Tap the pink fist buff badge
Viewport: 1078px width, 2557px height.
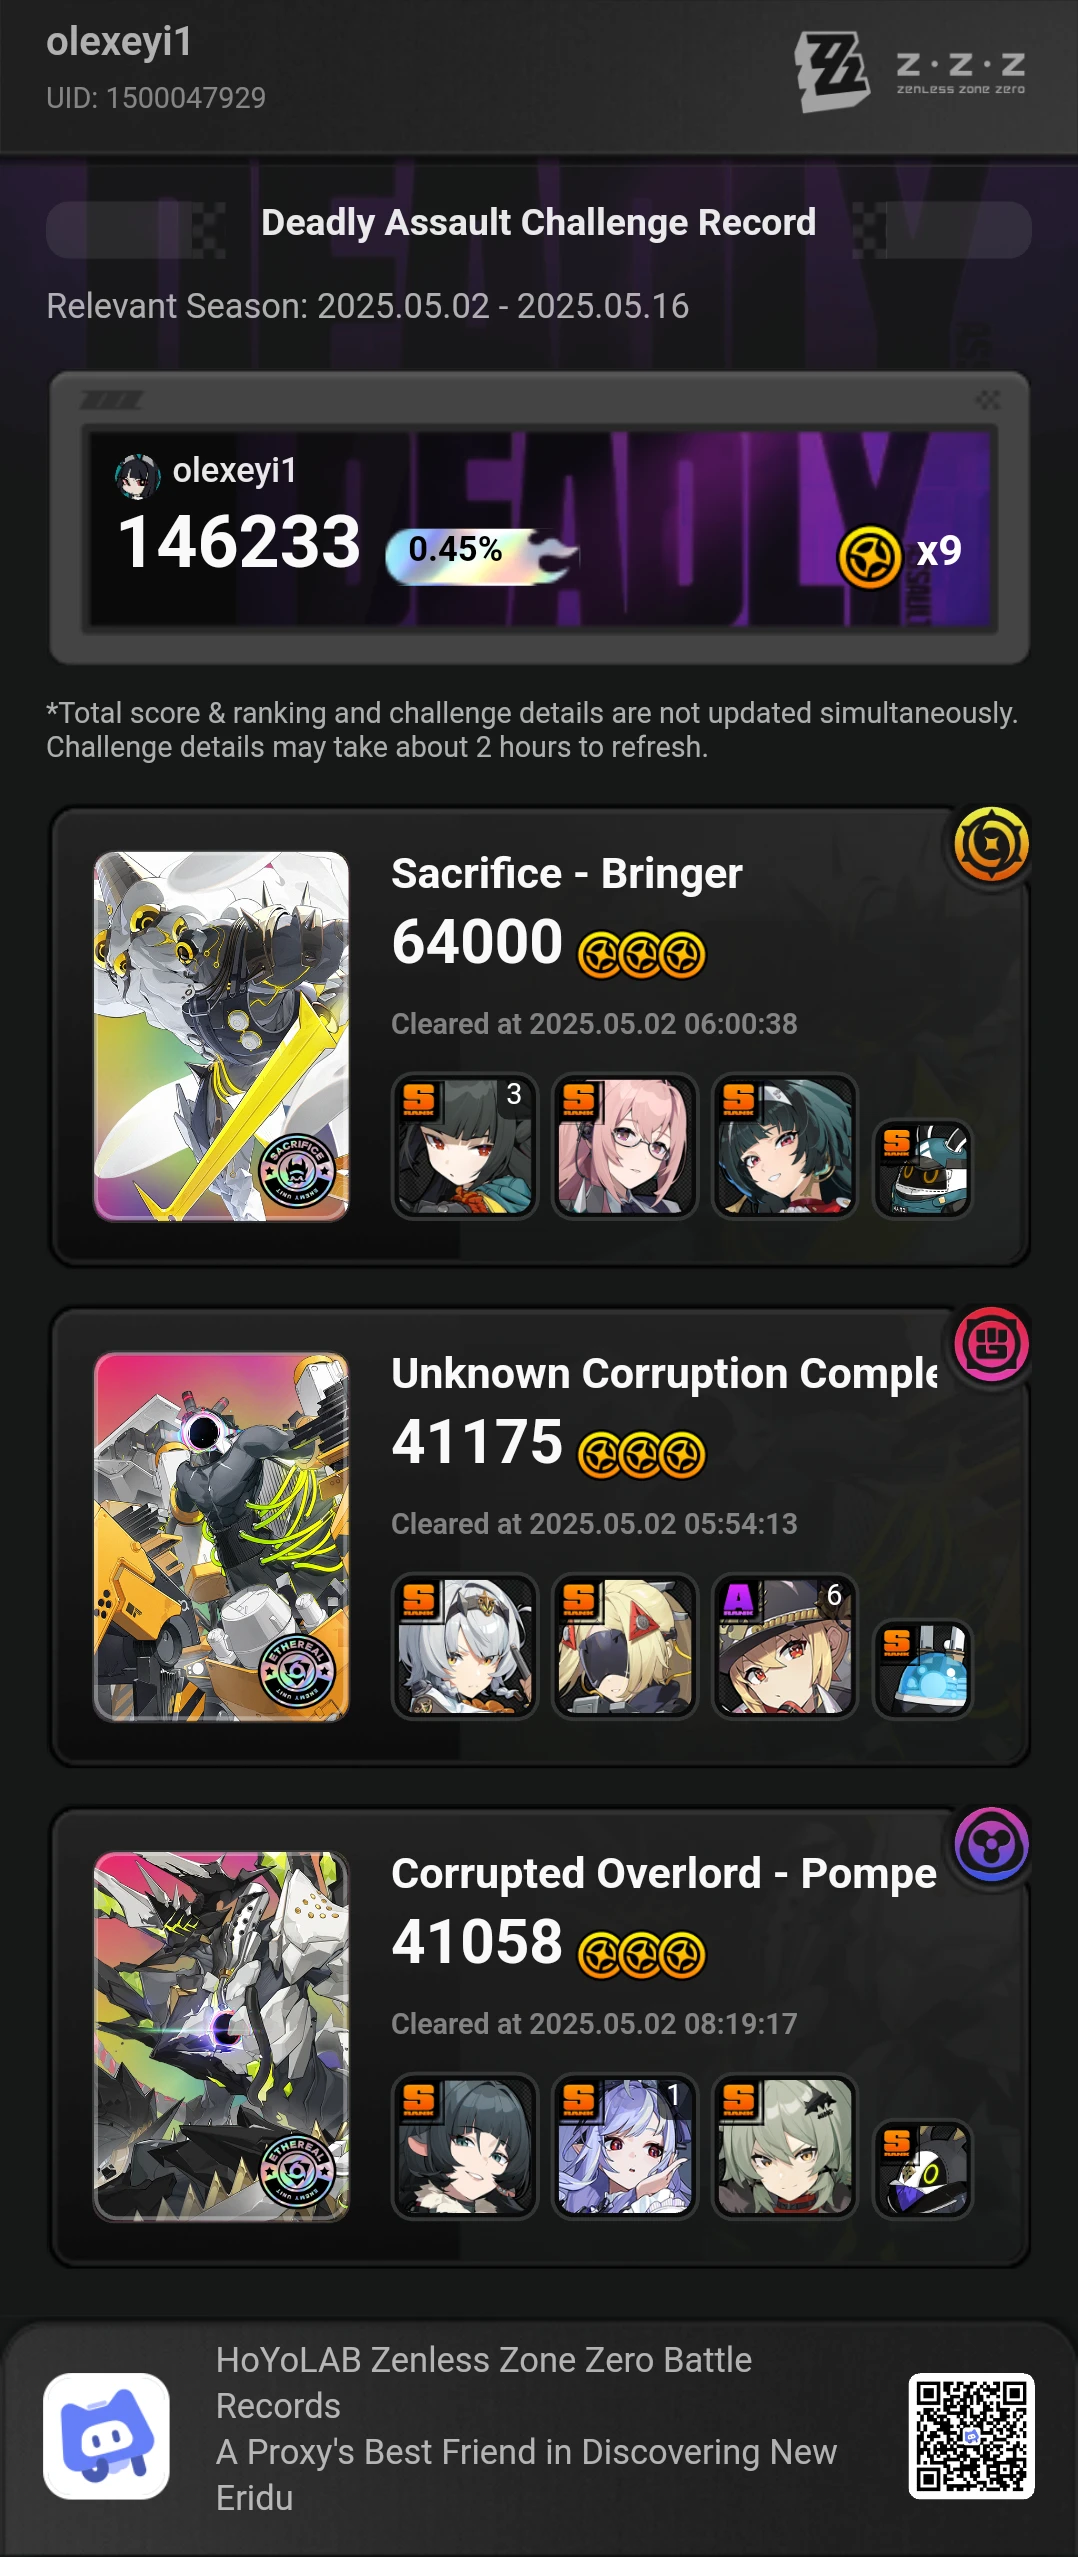[991, 1344]
